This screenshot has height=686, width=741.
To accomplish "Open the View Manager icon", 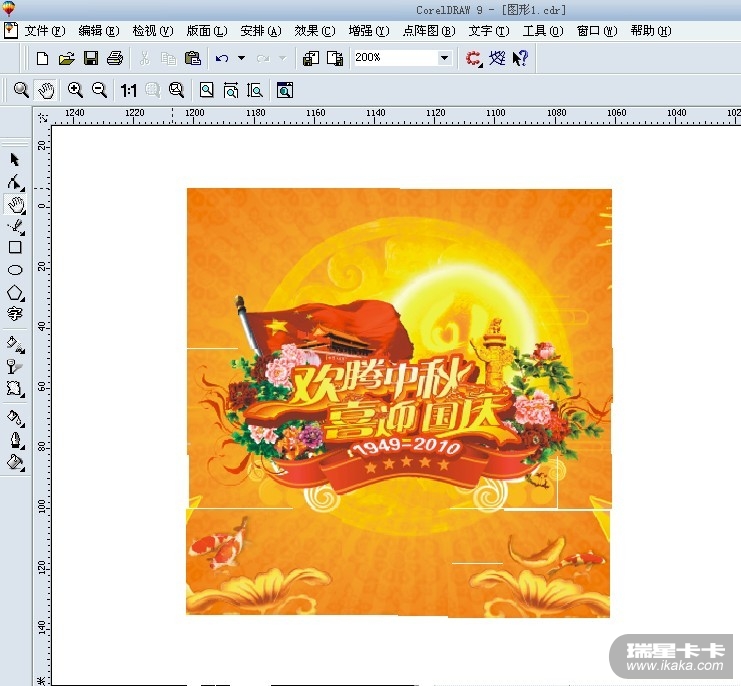I will (285, 90).
